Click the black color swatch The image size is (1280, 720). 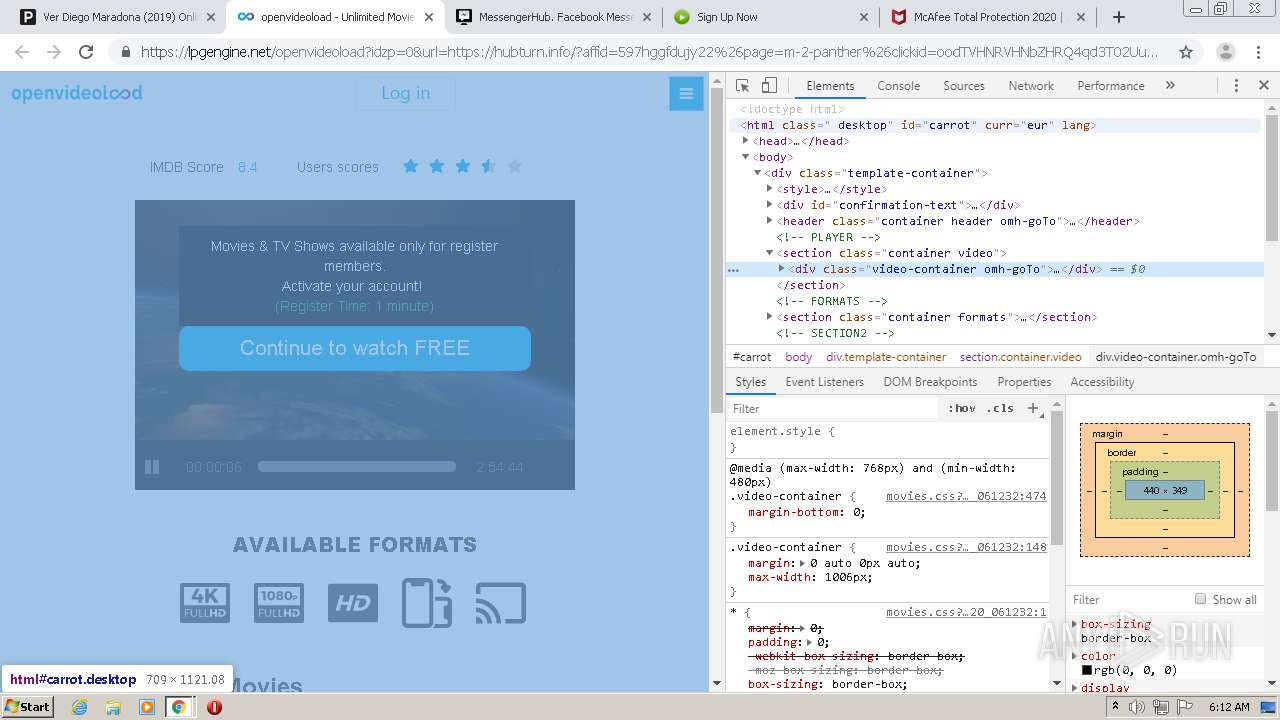(x=1087, y=670)
